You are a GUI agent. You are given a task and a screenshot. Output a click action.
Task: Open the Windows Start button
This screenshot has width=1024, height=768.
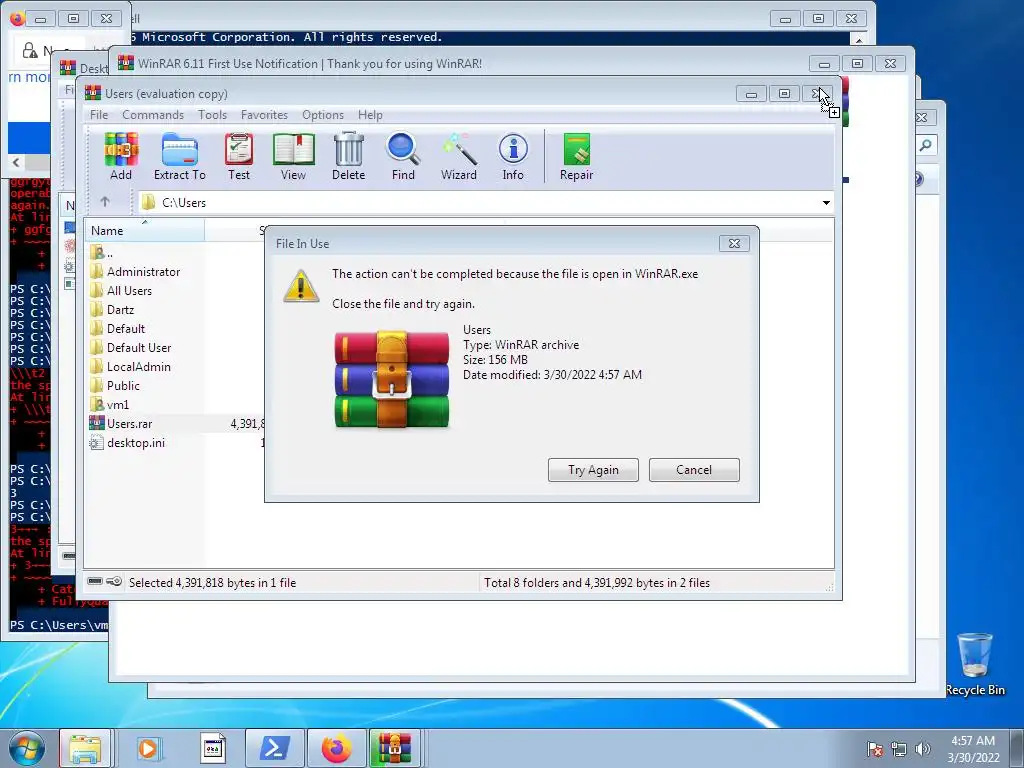pos(26,748)
